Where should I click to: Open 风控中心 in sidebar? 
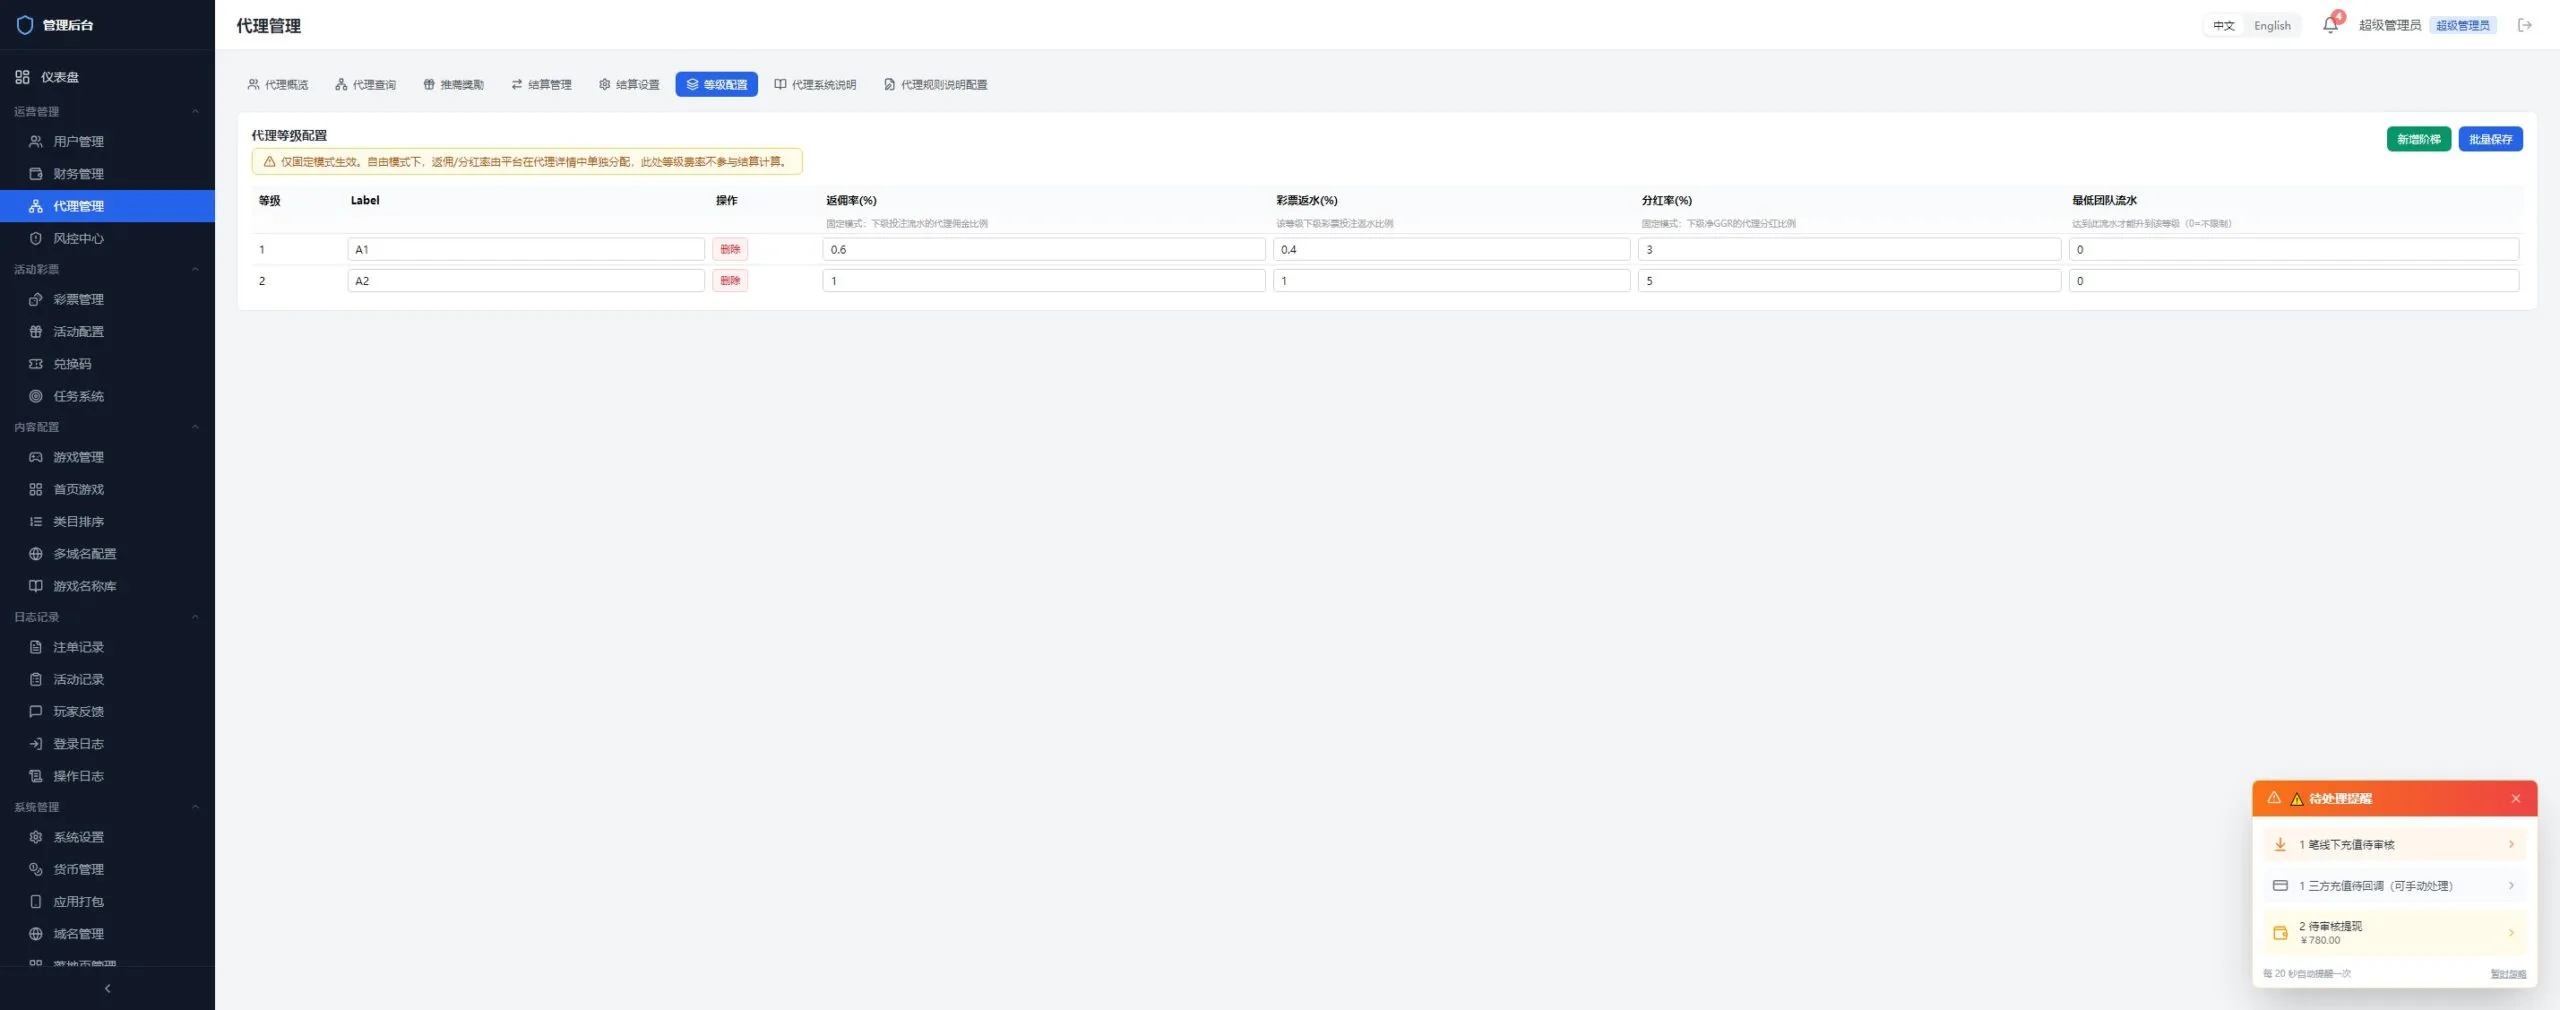coord(107,238)
